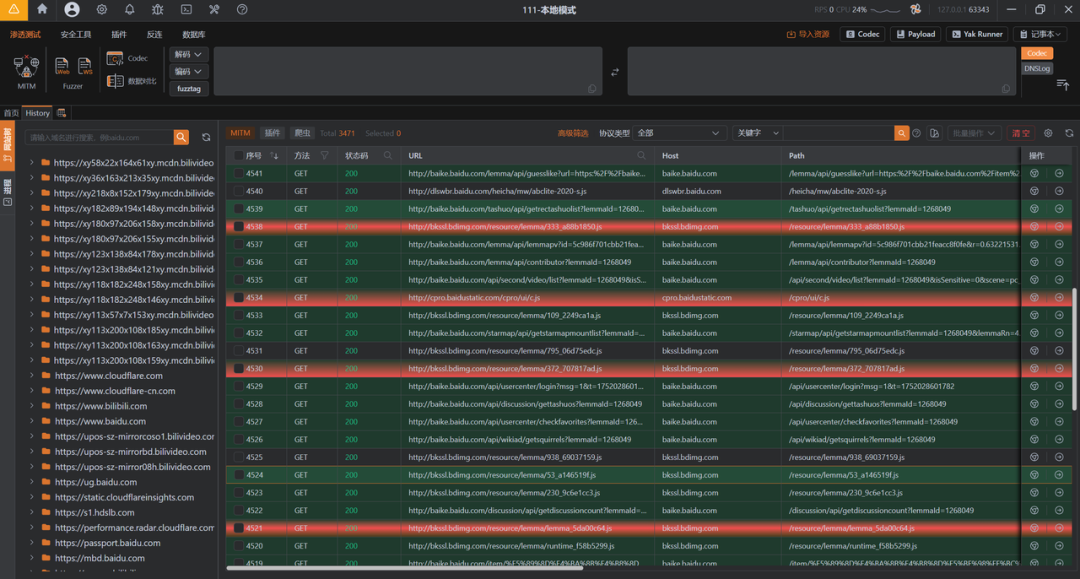Viewport: 1080px width, 579px height.
Task: Expand https://www.bilibili.com tree node
Action: coord(32,406)
